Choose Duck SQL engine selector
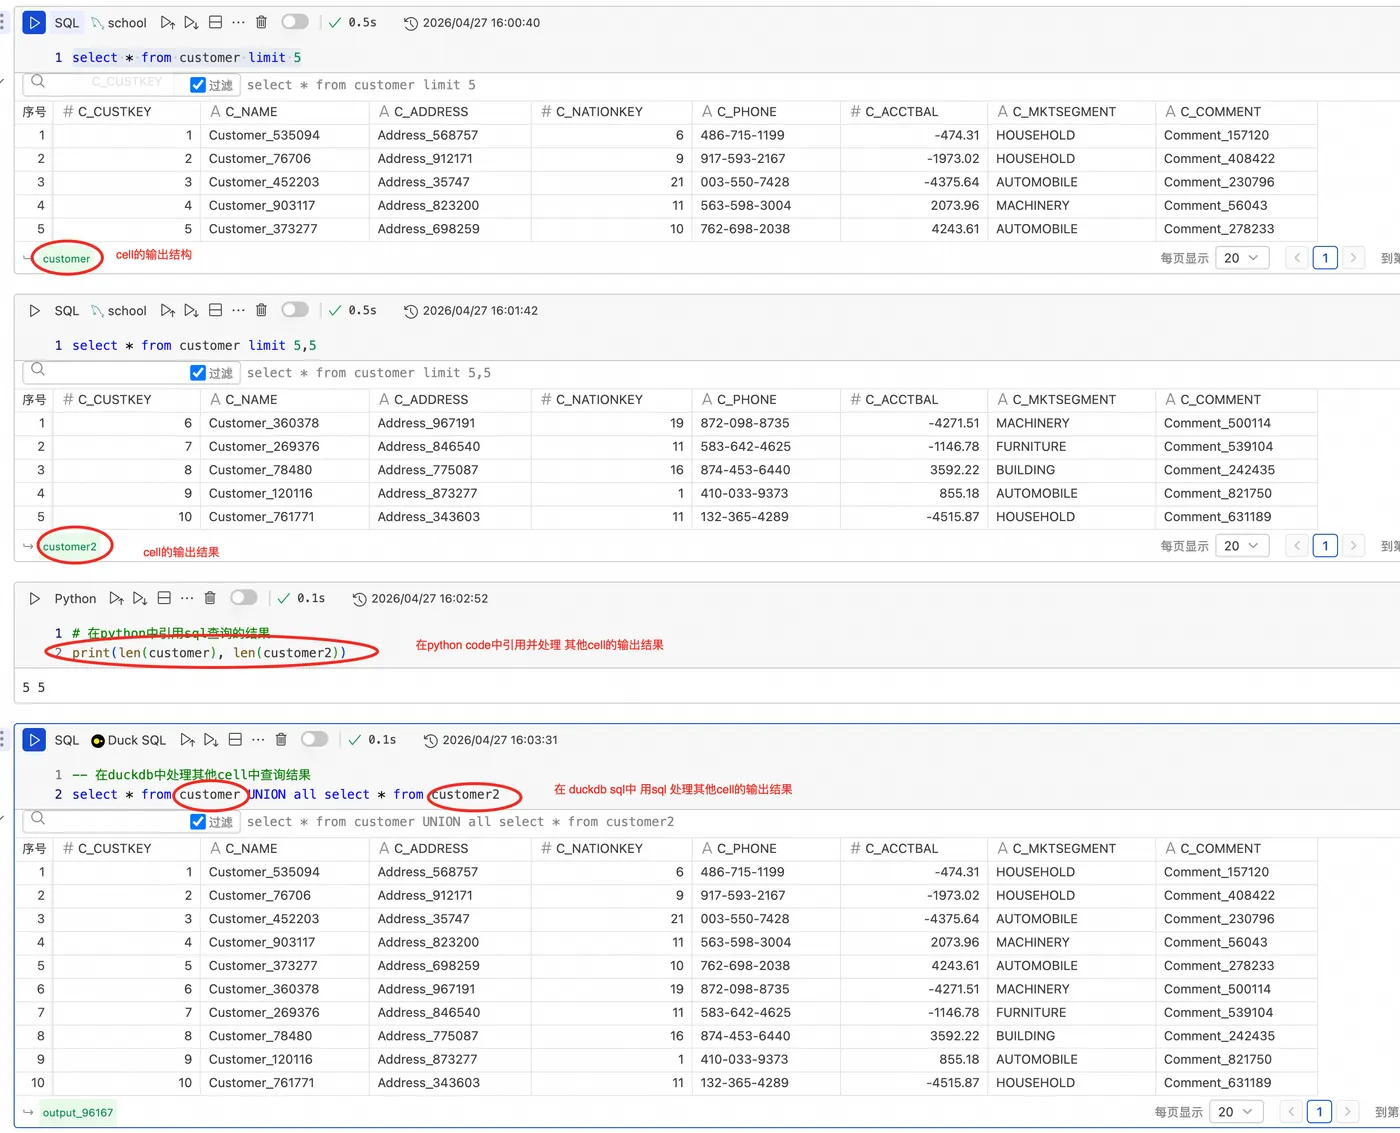 click(128, 740)
